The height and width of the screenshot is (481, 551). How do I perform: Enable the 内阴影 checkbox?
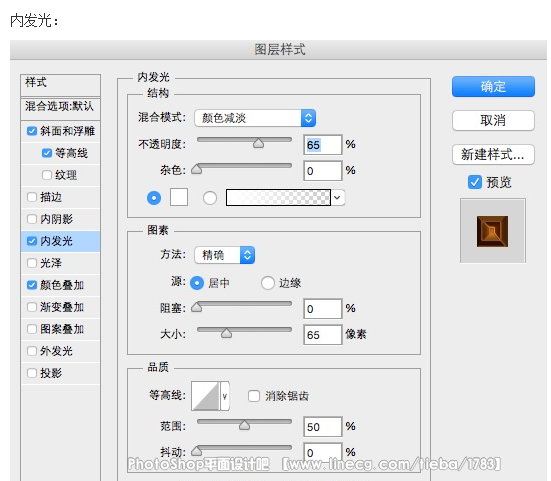pos(32,219)
